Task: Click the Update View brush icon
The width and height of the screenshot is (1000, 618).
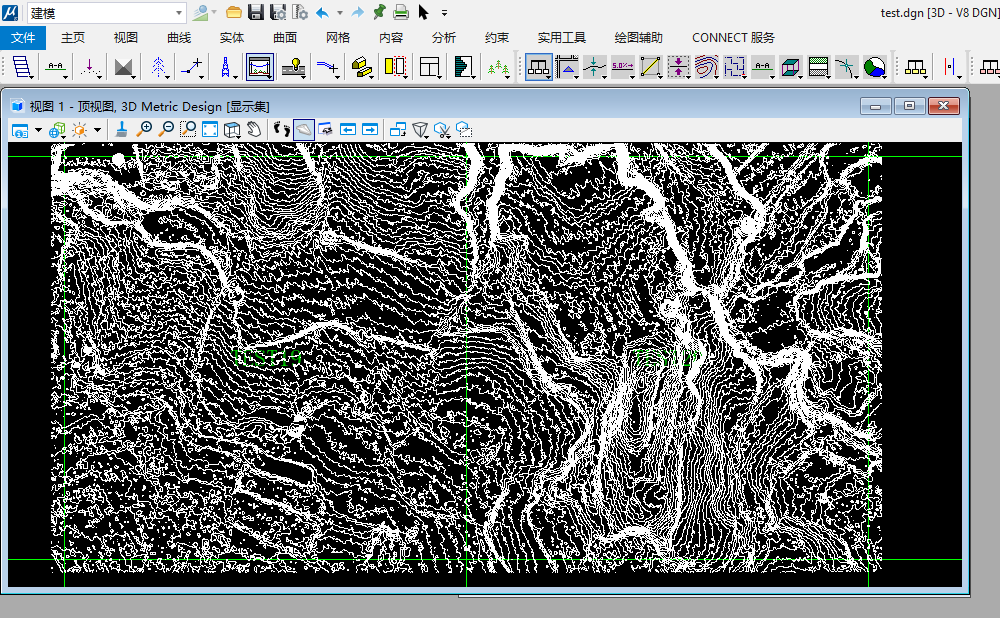Action: [121, 129]
